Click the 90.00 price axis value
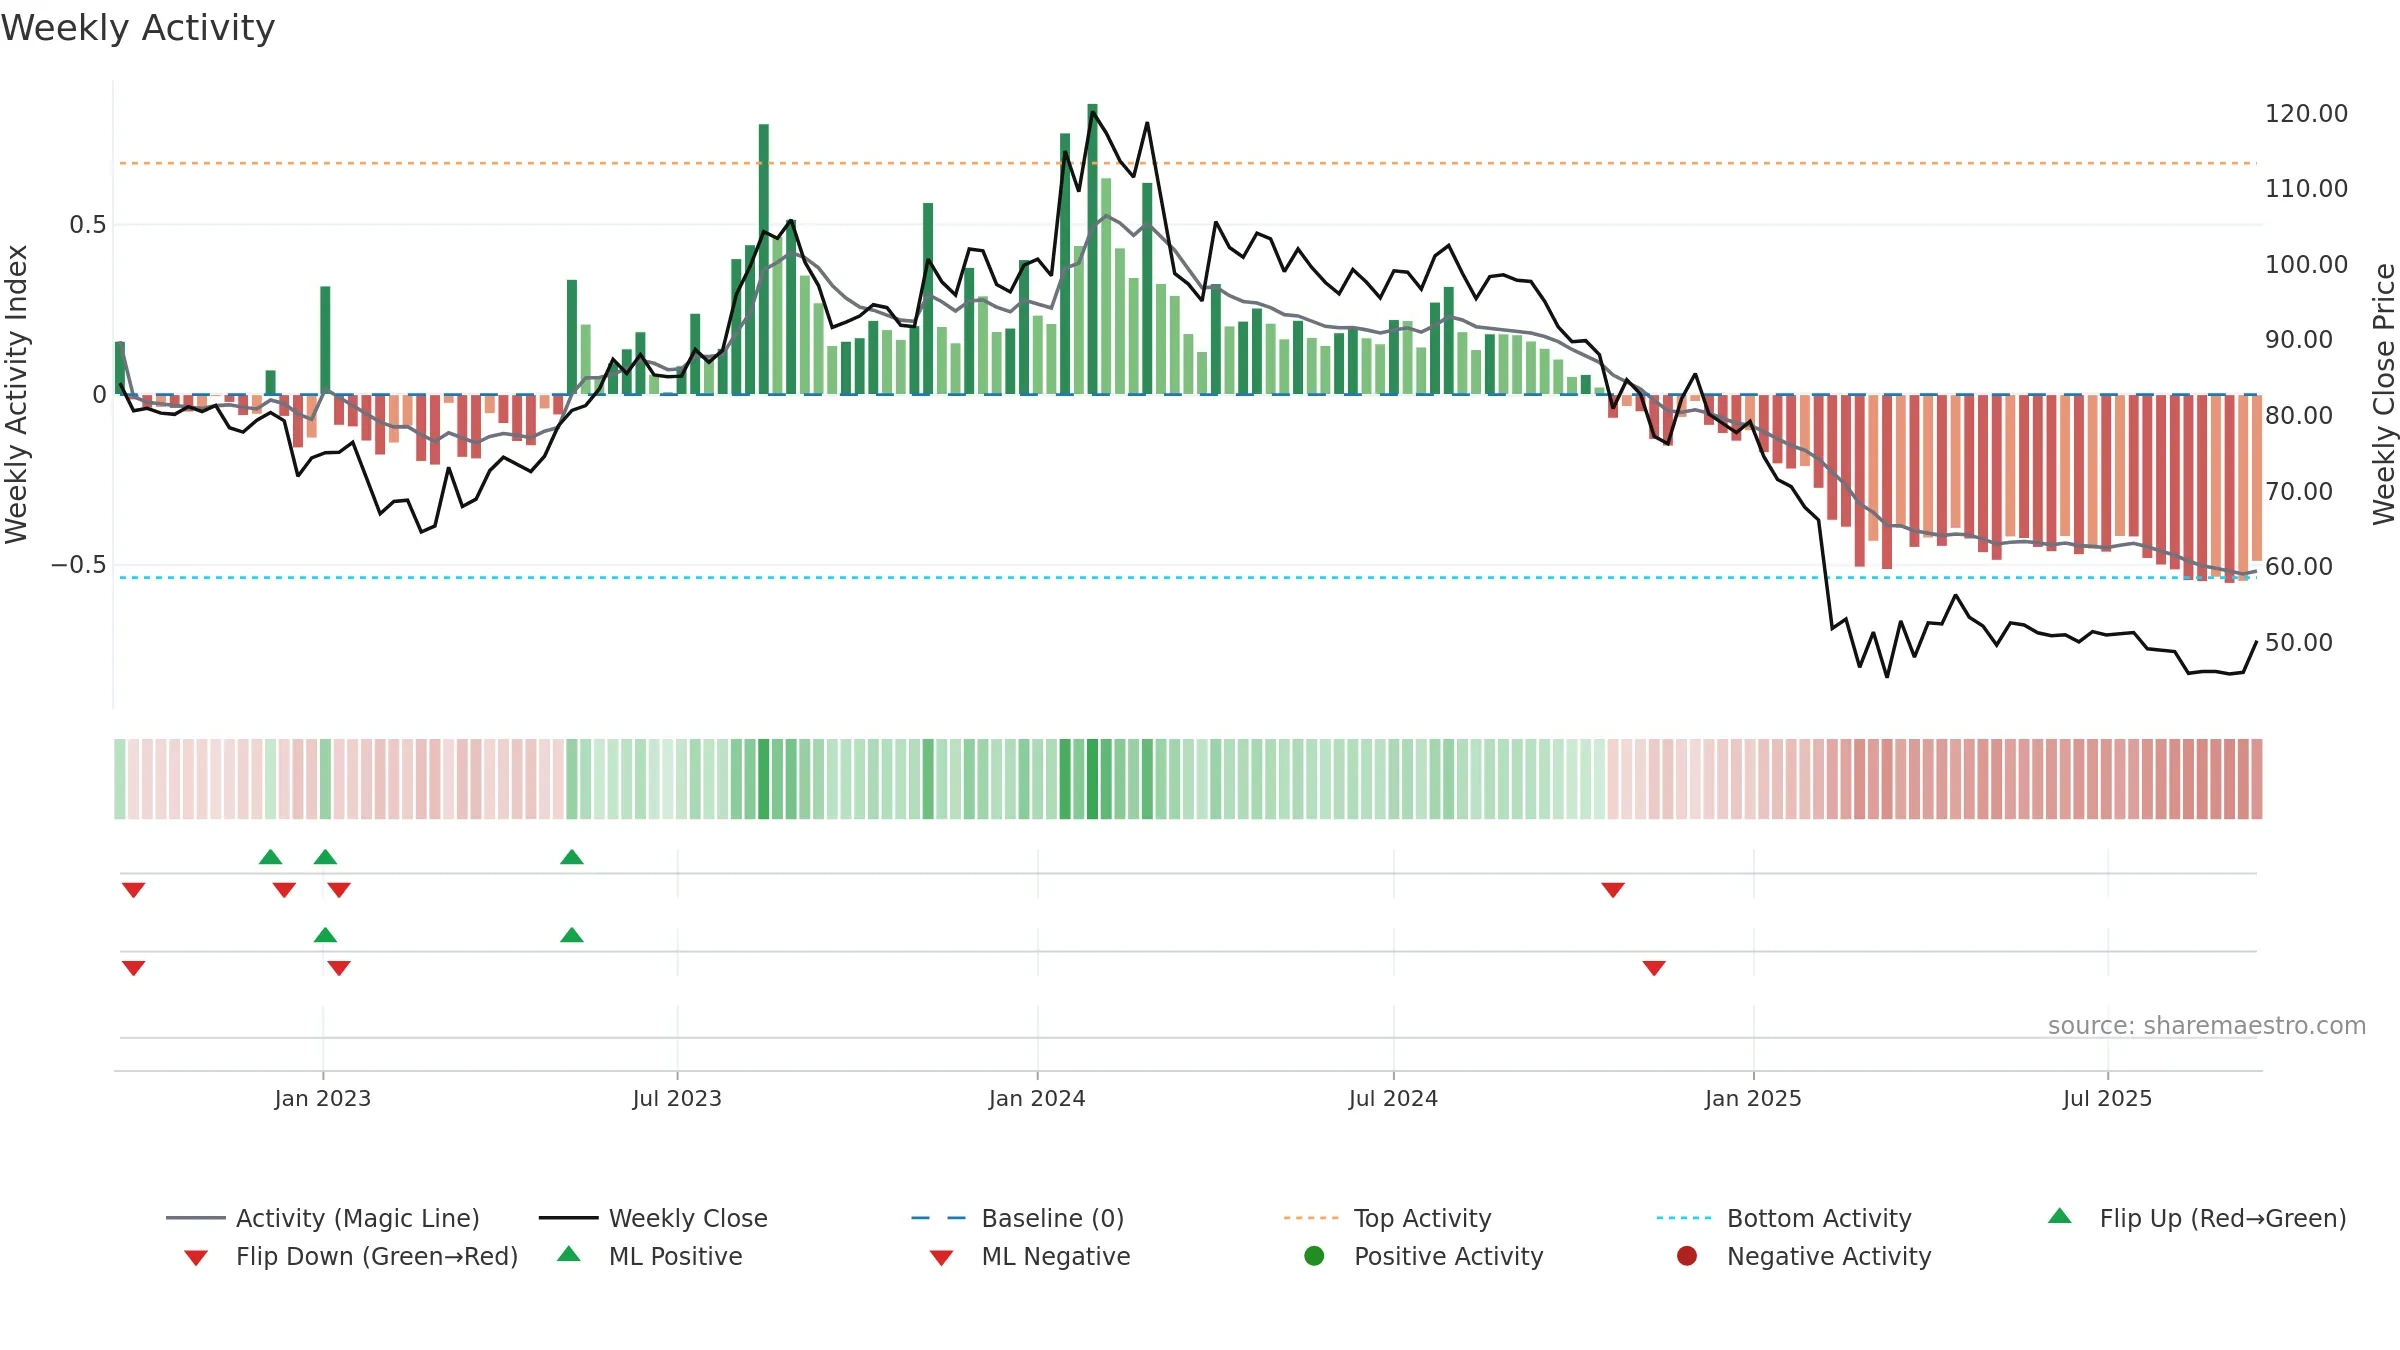Viewport: 2400px width, 1350px height. [x=2298, y=340]
